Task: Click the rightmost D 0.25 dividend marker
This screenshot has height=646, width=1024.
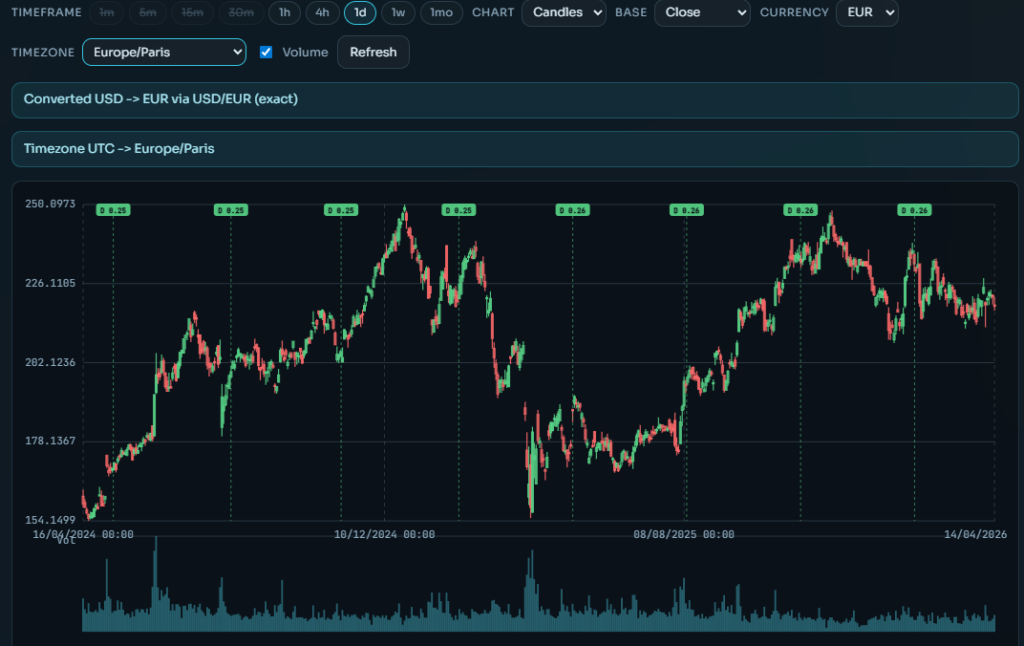Action: click(x=458, y=210)
